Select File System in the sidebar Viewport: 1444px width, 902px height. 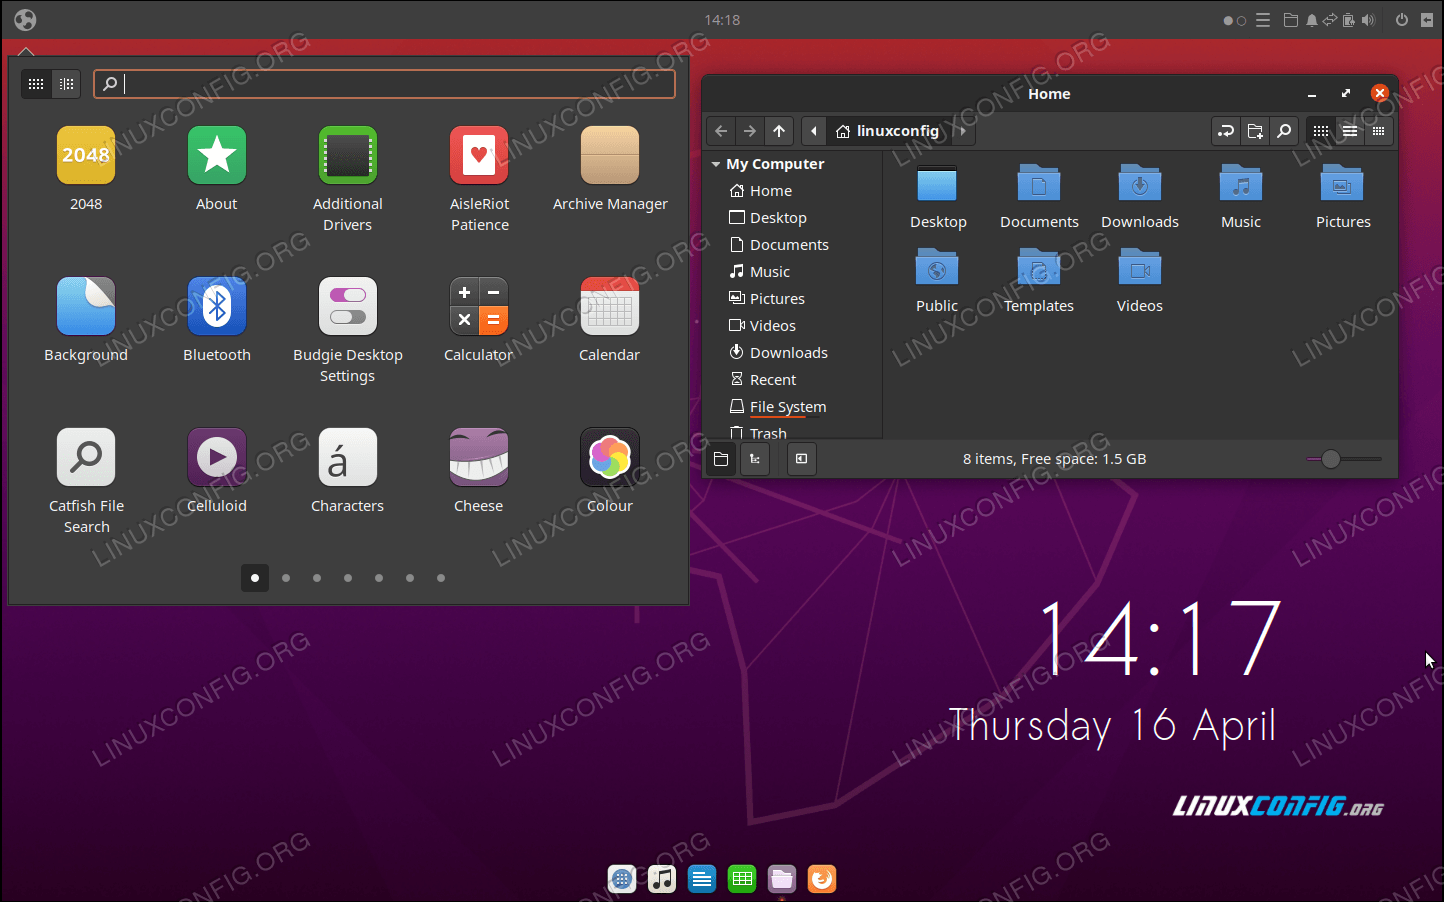point(787,407)
